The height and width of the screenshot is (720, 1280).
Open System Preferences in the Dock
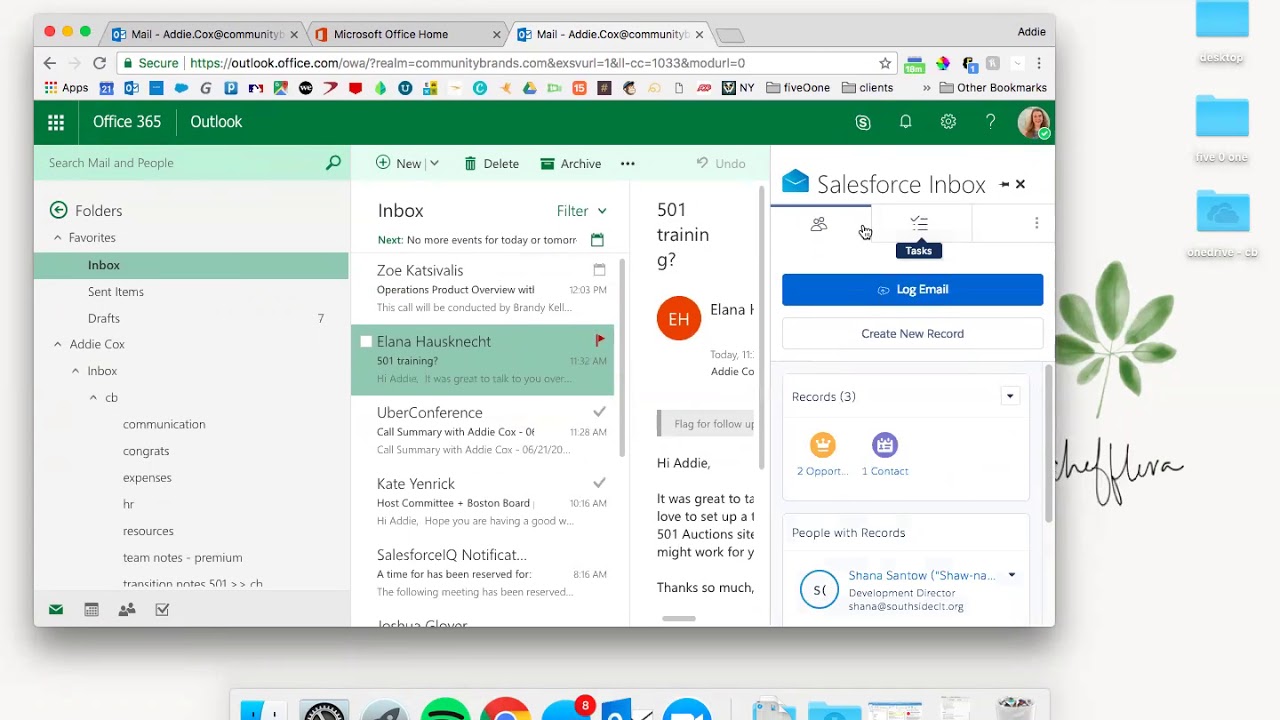coord(324,709)
